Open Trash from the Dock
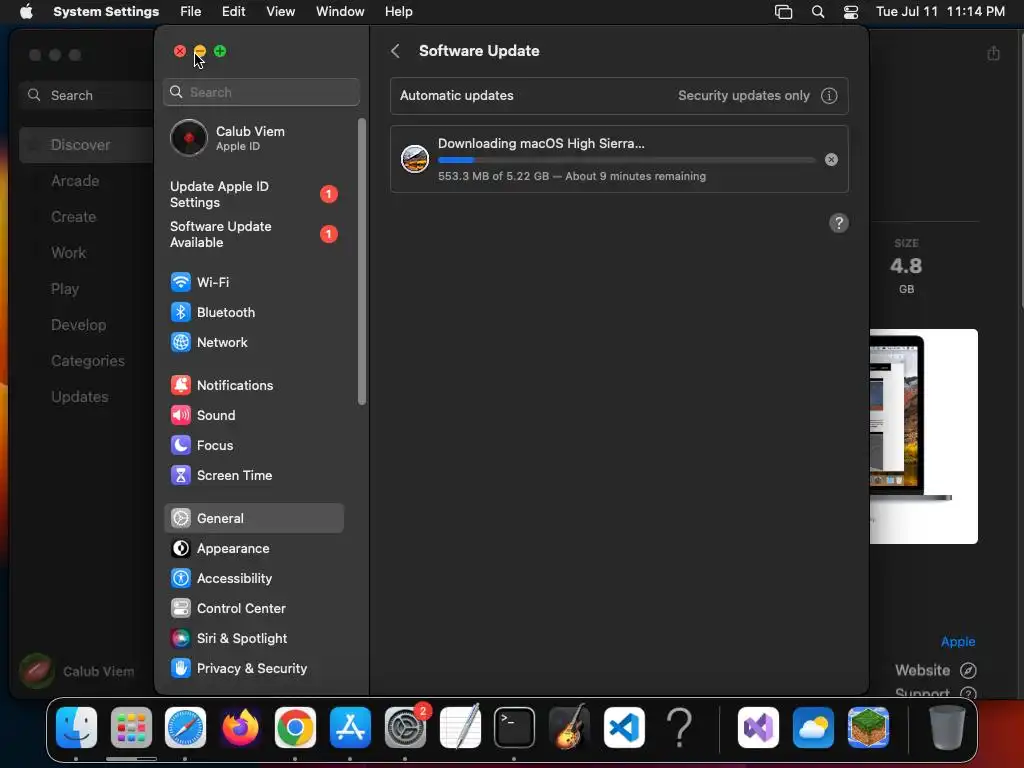 coord(947,728)
